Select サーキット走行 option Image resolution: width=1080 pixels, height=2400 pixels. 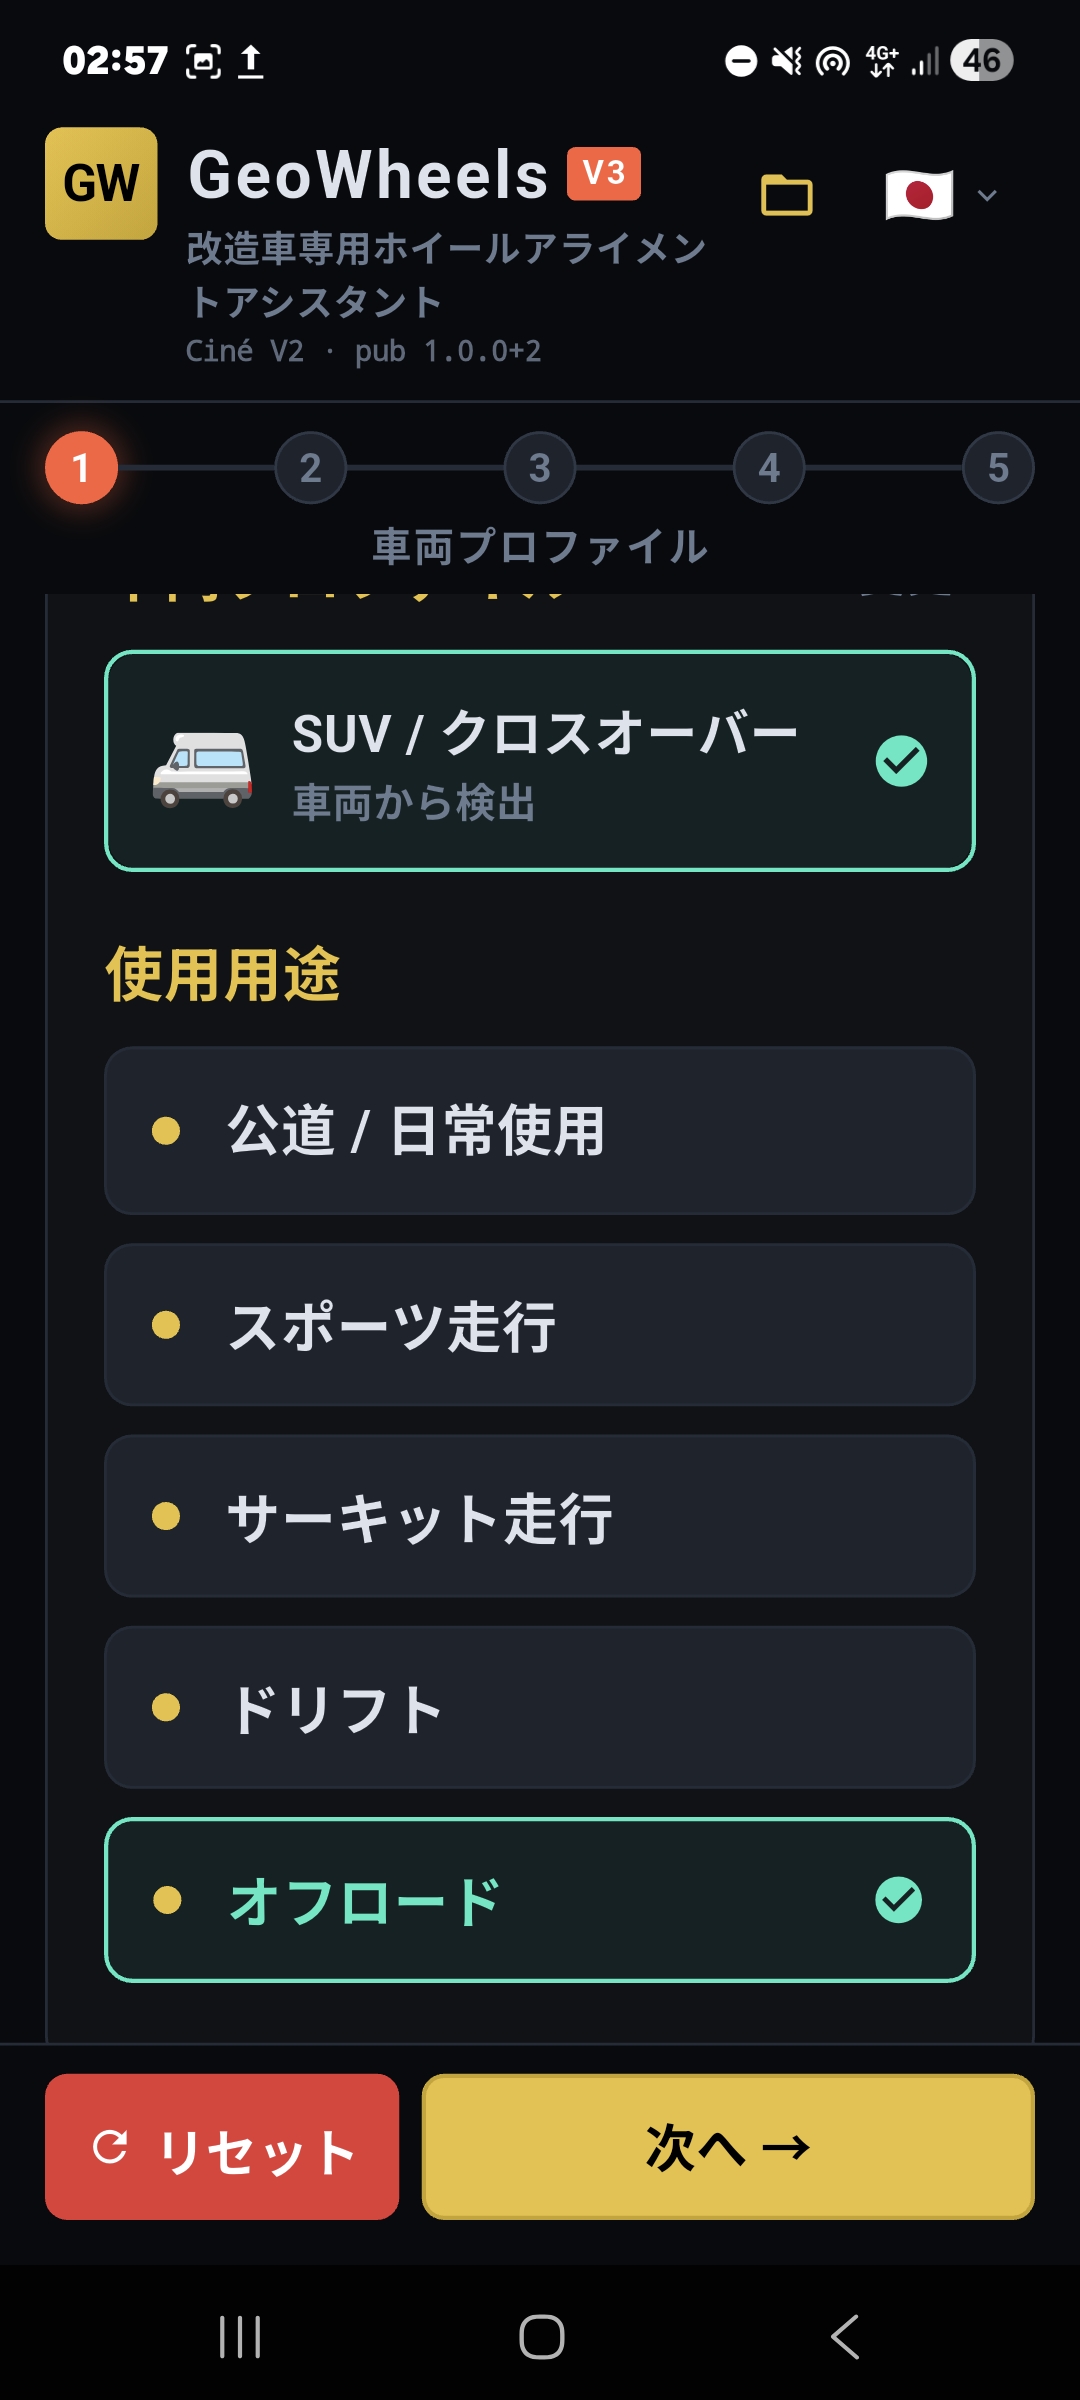540,1516
